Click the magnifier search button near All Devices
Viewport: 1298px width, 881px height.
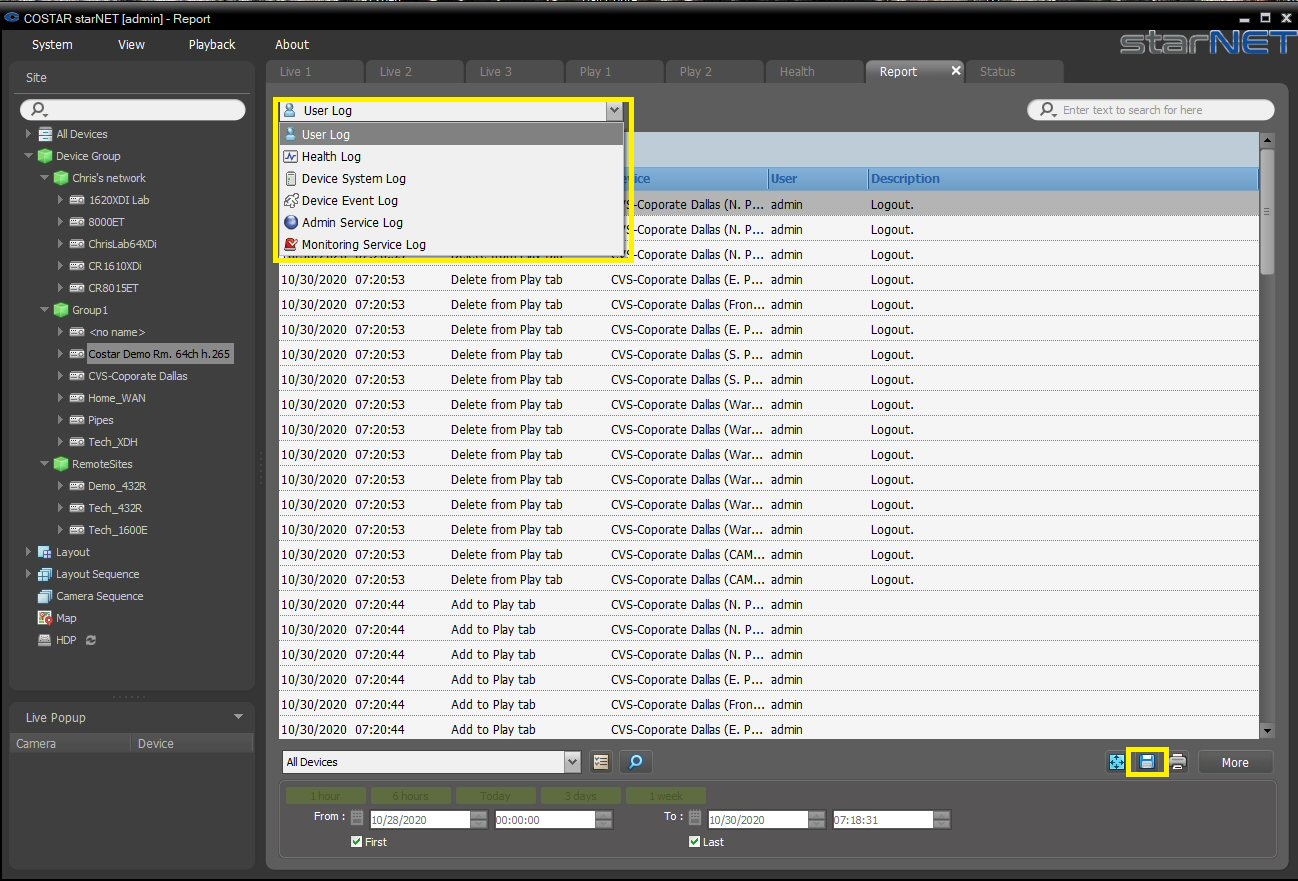click(x=635, y=762)
